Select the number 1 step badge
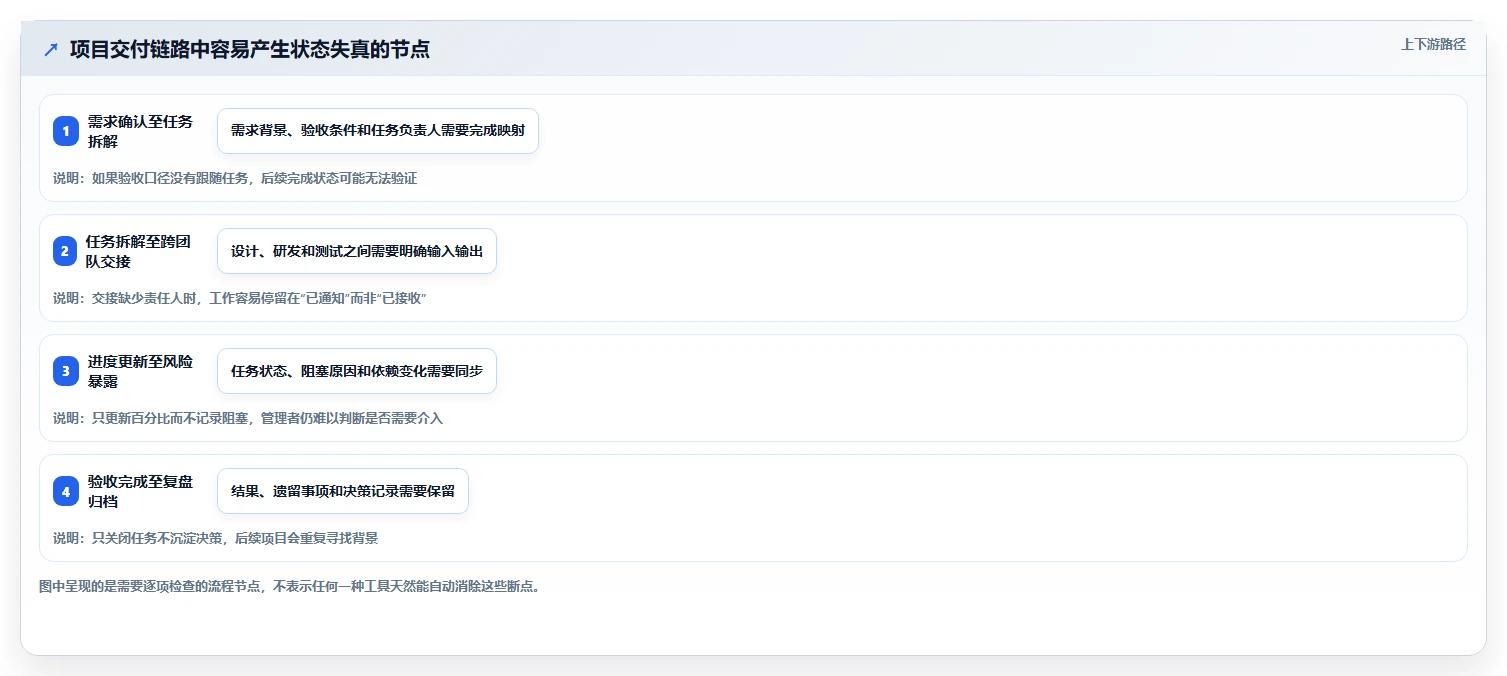 [66, 131]
